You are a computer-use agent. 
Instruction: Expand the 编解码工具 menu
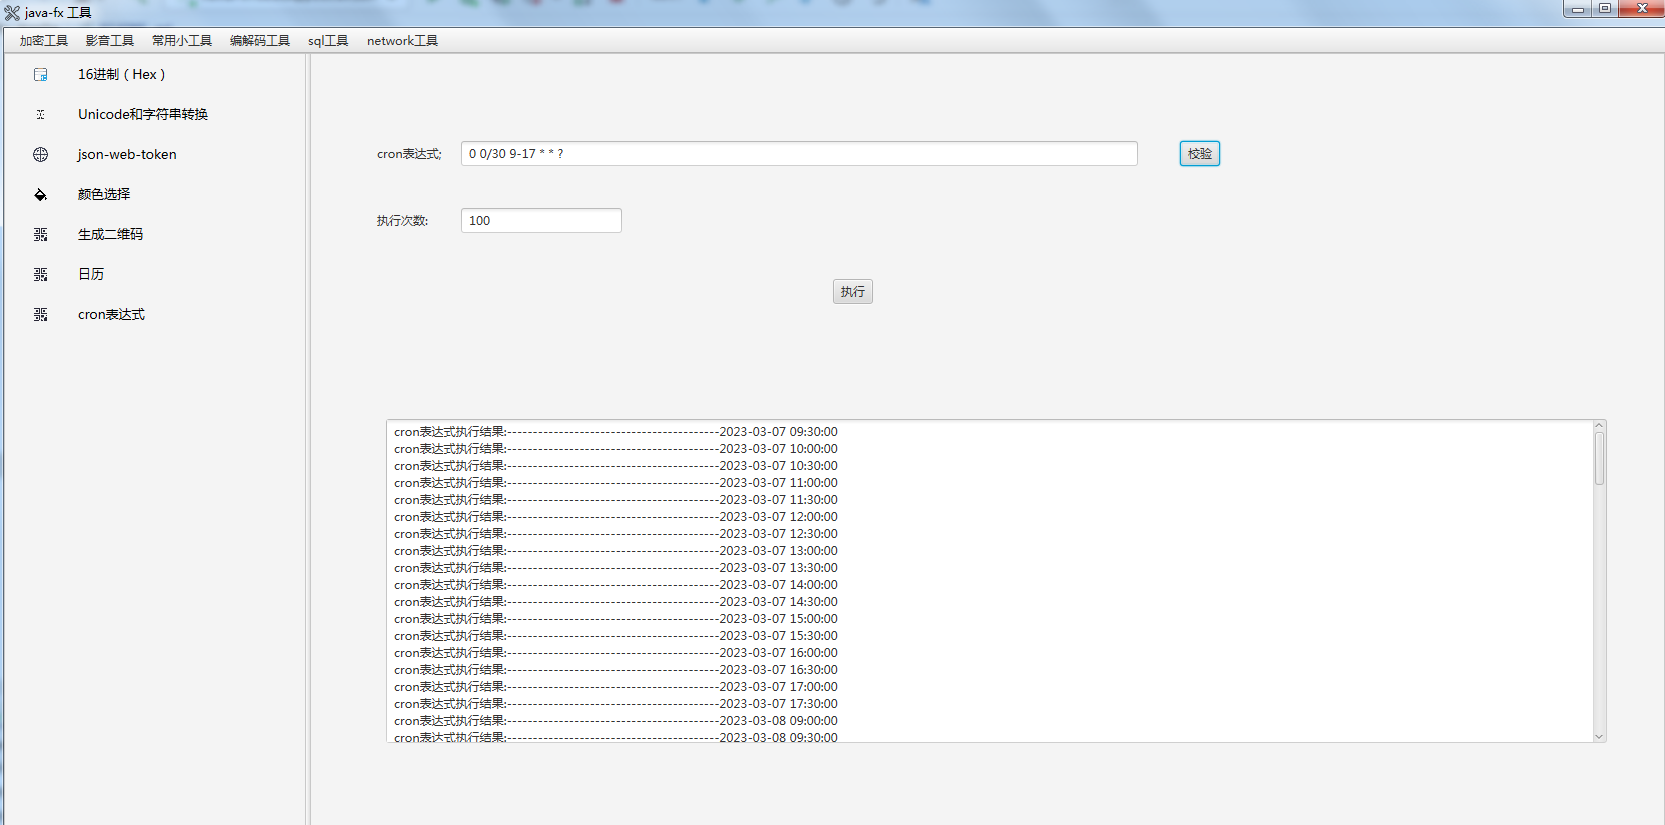pos(260,41)
